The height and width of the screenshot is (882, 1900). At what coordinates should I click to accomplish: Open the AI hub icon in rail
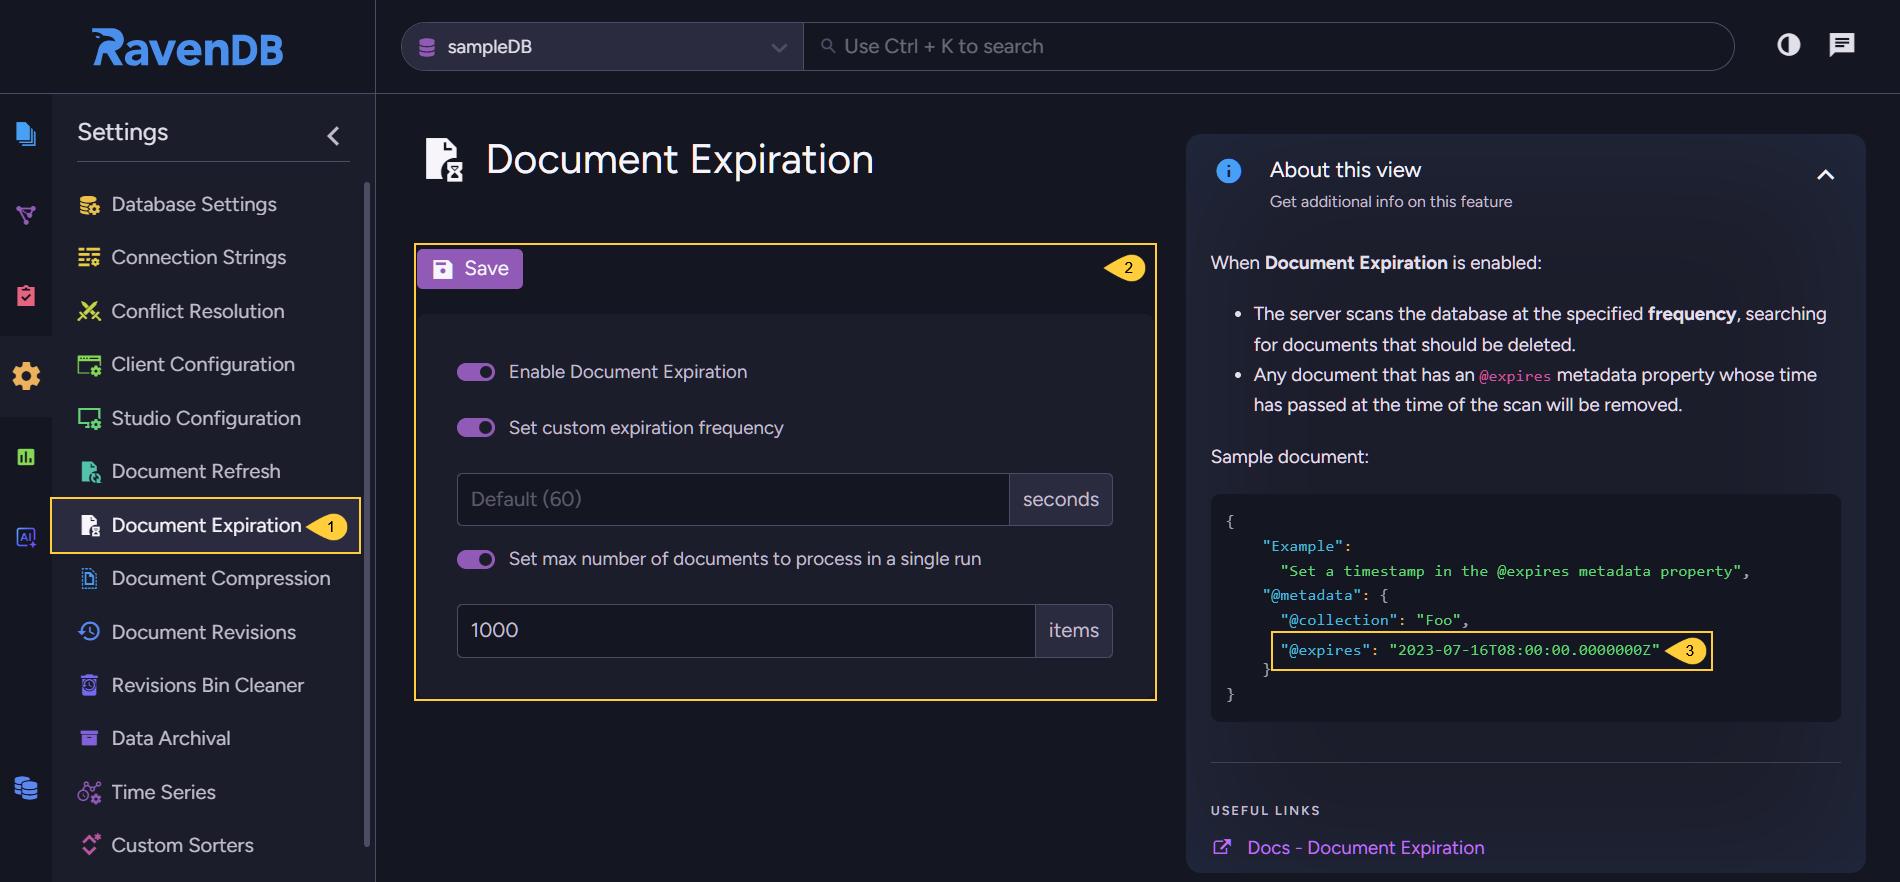tap(26, 537)
